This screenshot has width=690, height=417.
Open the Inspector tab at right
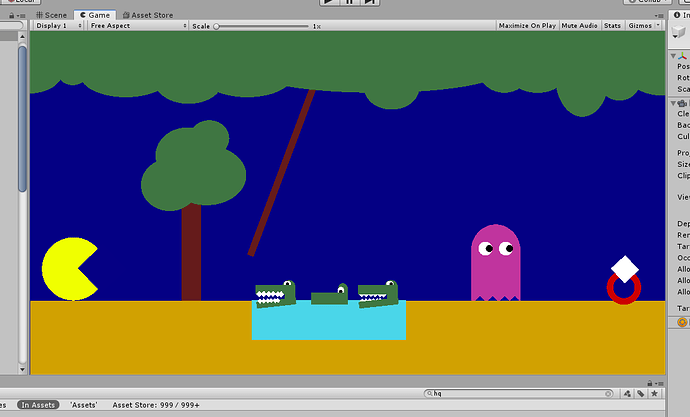(680, 15)
